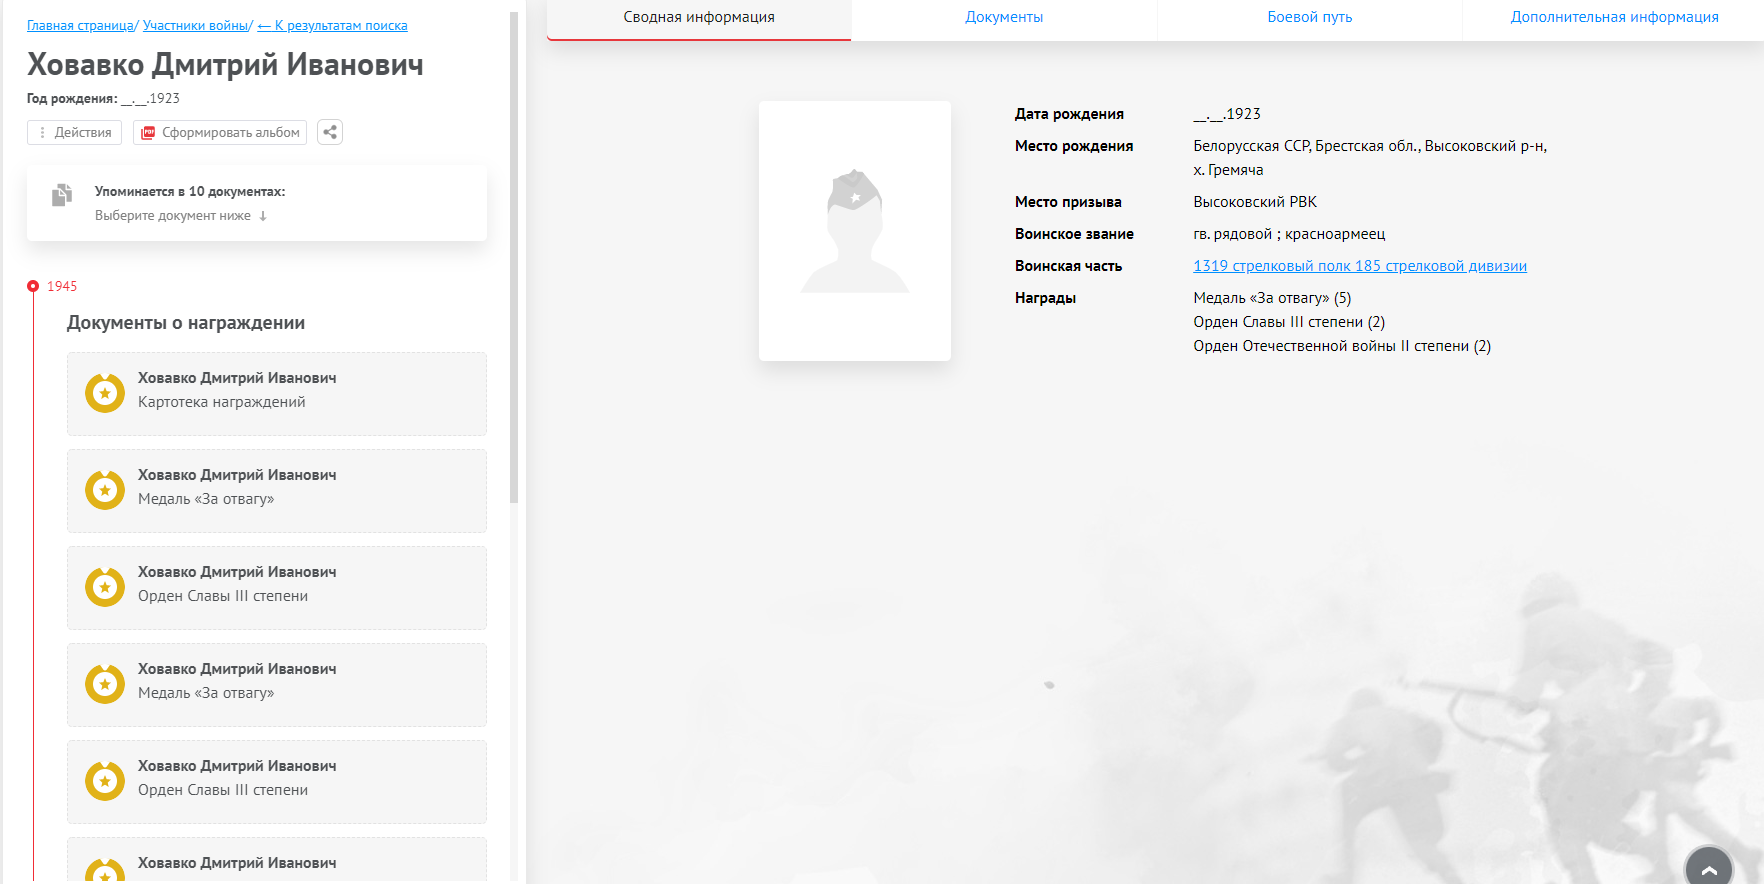Open the Боевой путь tab
The height and width of the screenshot is (884, 1764).
[1309, 17]
